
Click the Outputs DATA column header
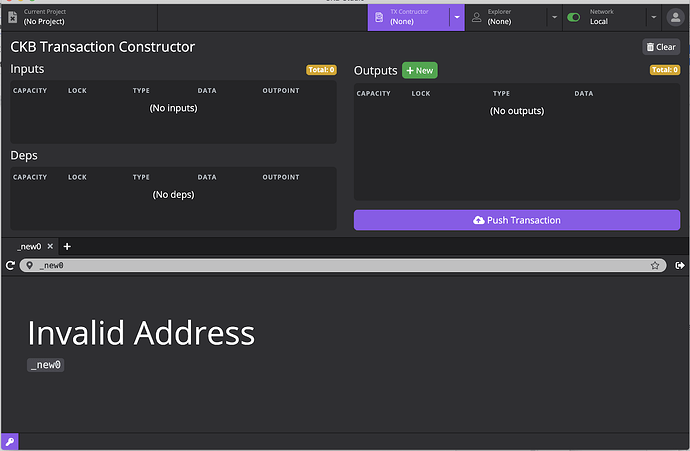point(584,94)
